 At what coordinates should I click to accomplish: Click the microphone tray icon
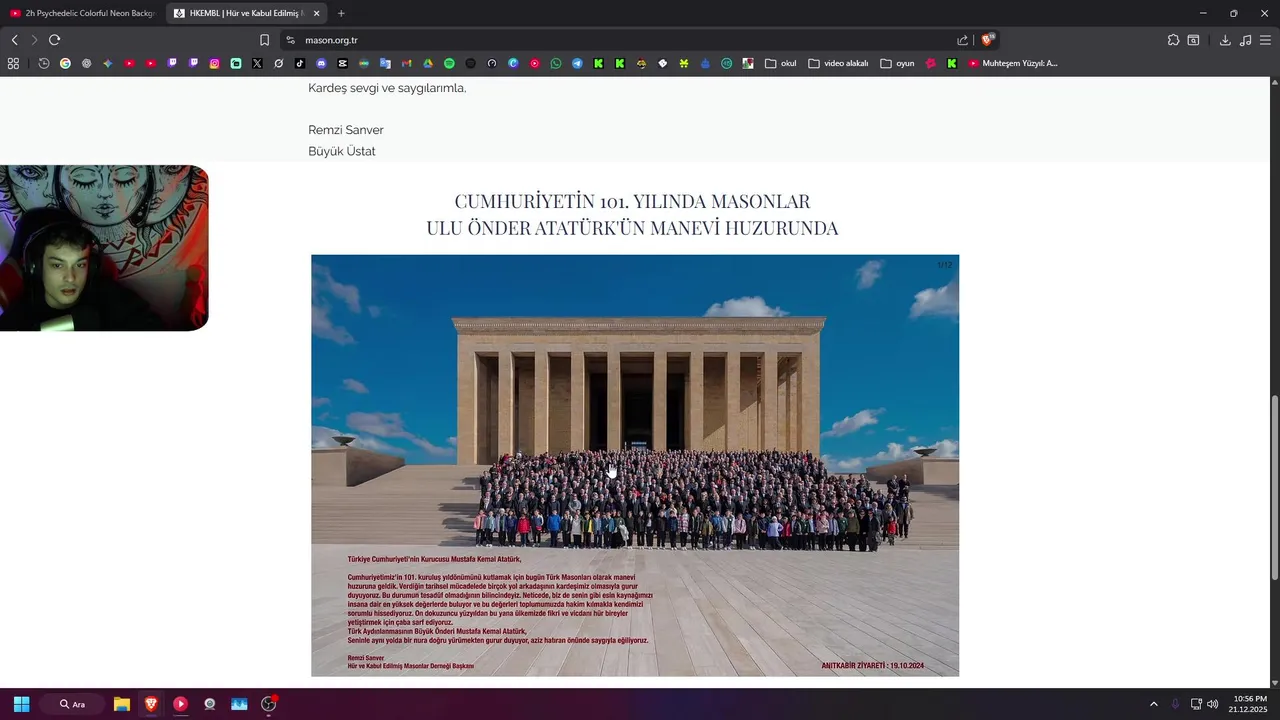pos(1175,704)
